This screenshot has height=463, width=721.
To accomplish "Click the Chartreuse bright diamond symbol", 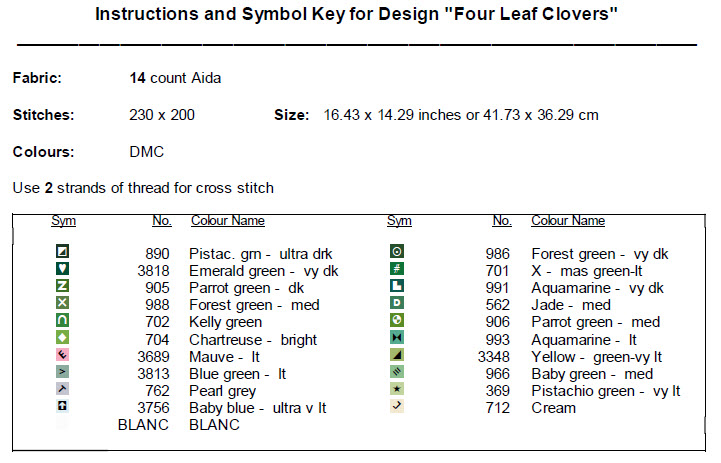I will point(63,338).
